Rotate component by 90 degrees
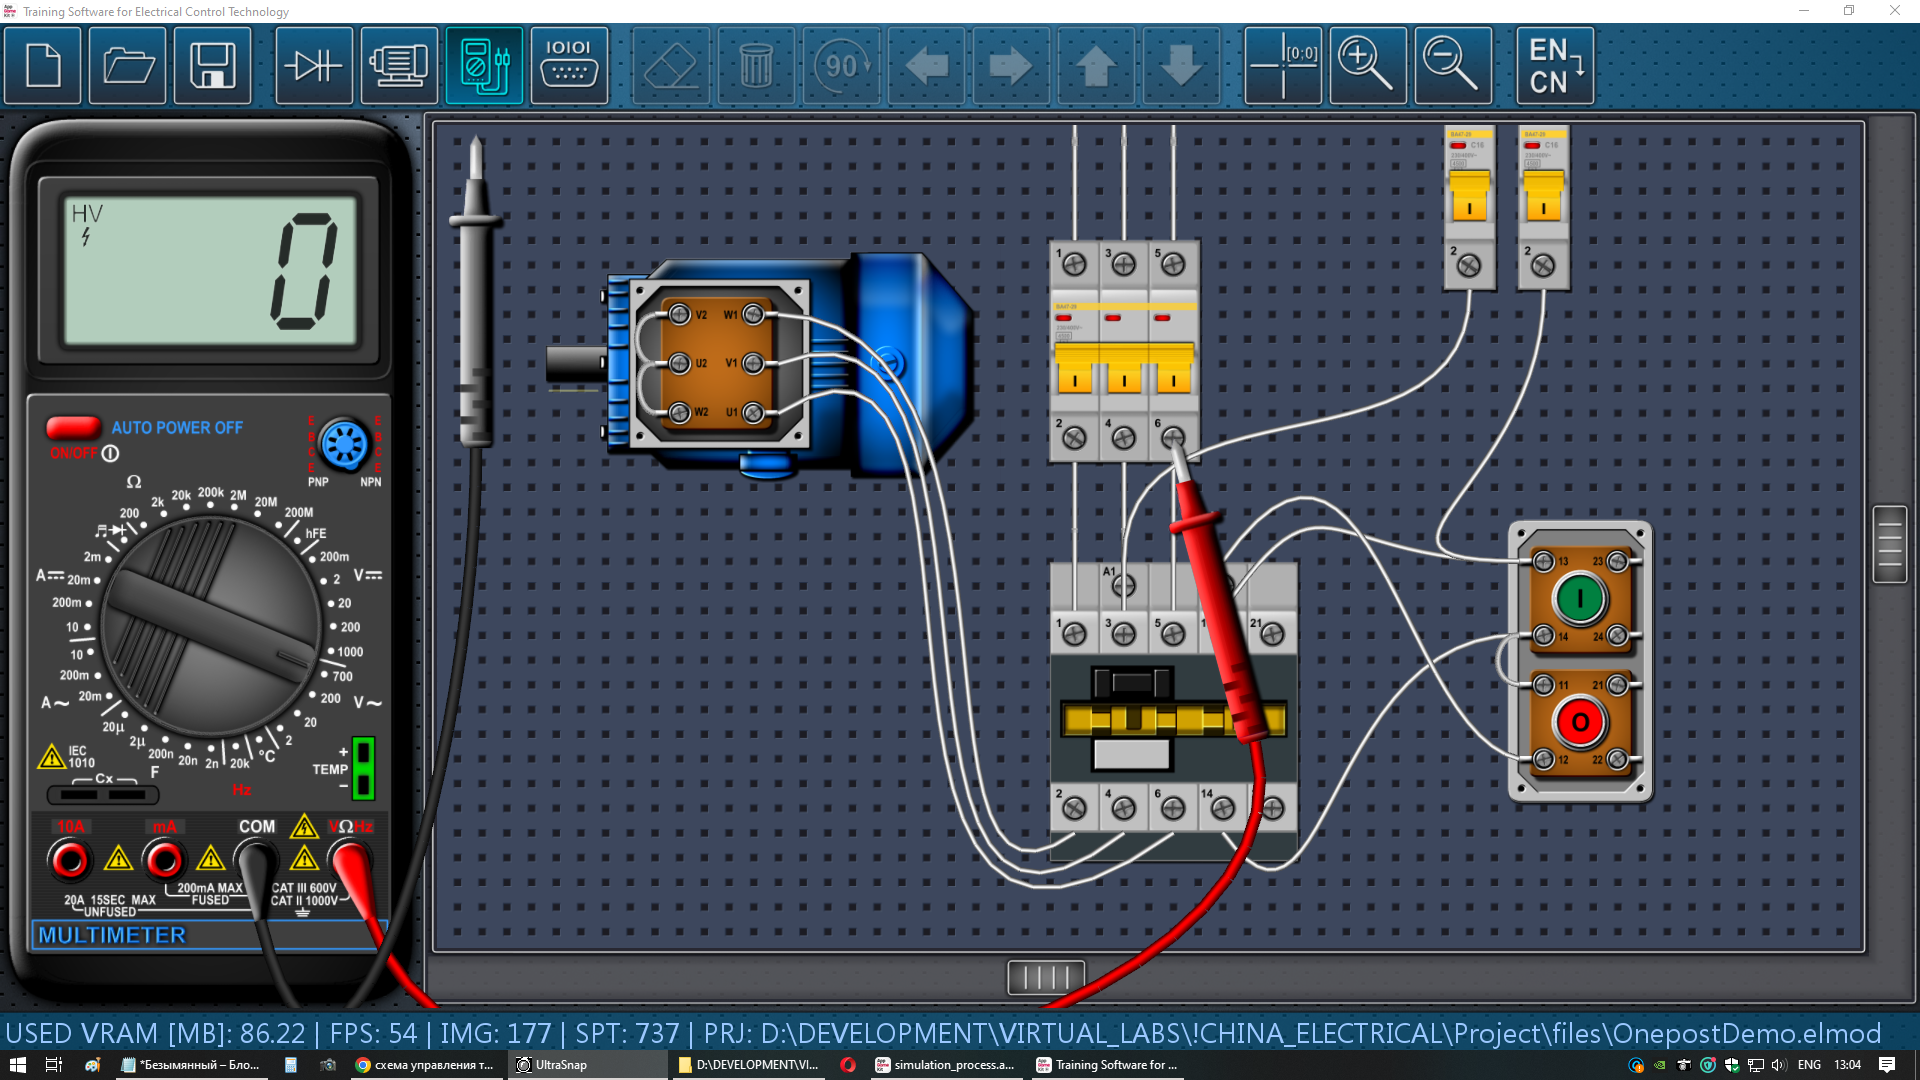1920x1080 pixels. (x=841, y=66)
